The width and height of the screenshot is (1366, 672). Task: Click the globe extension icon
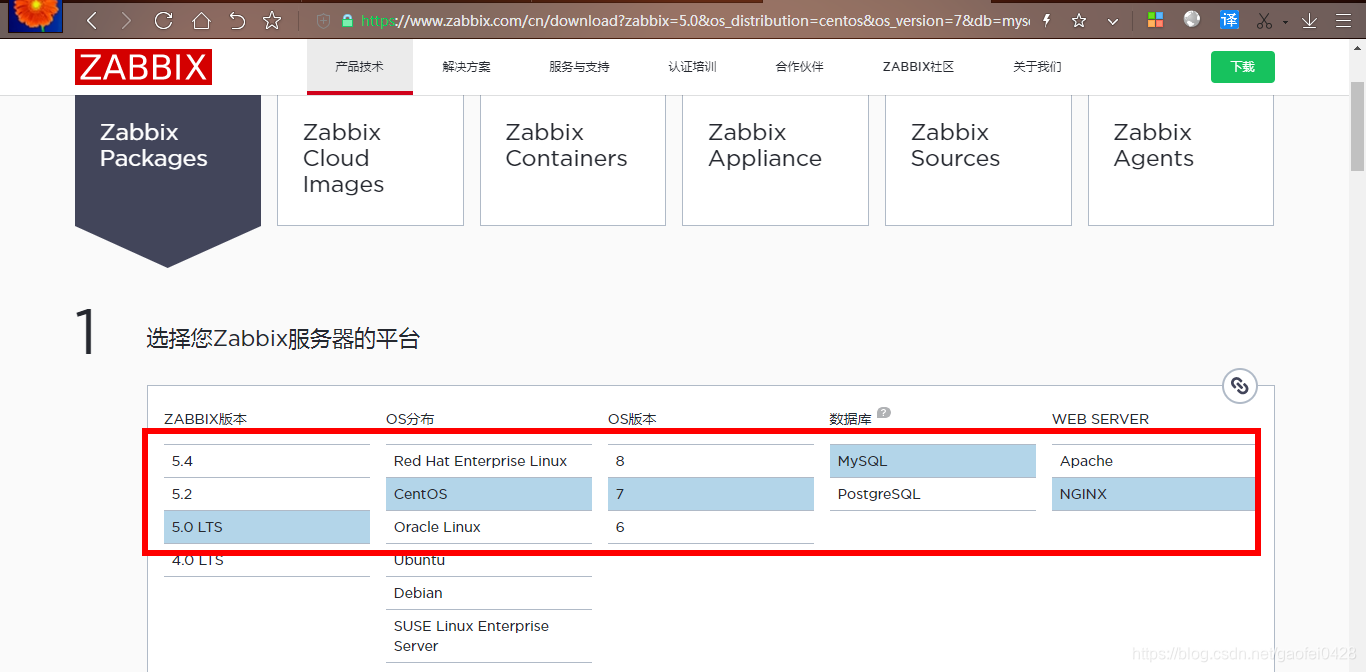pos(1192,19)
